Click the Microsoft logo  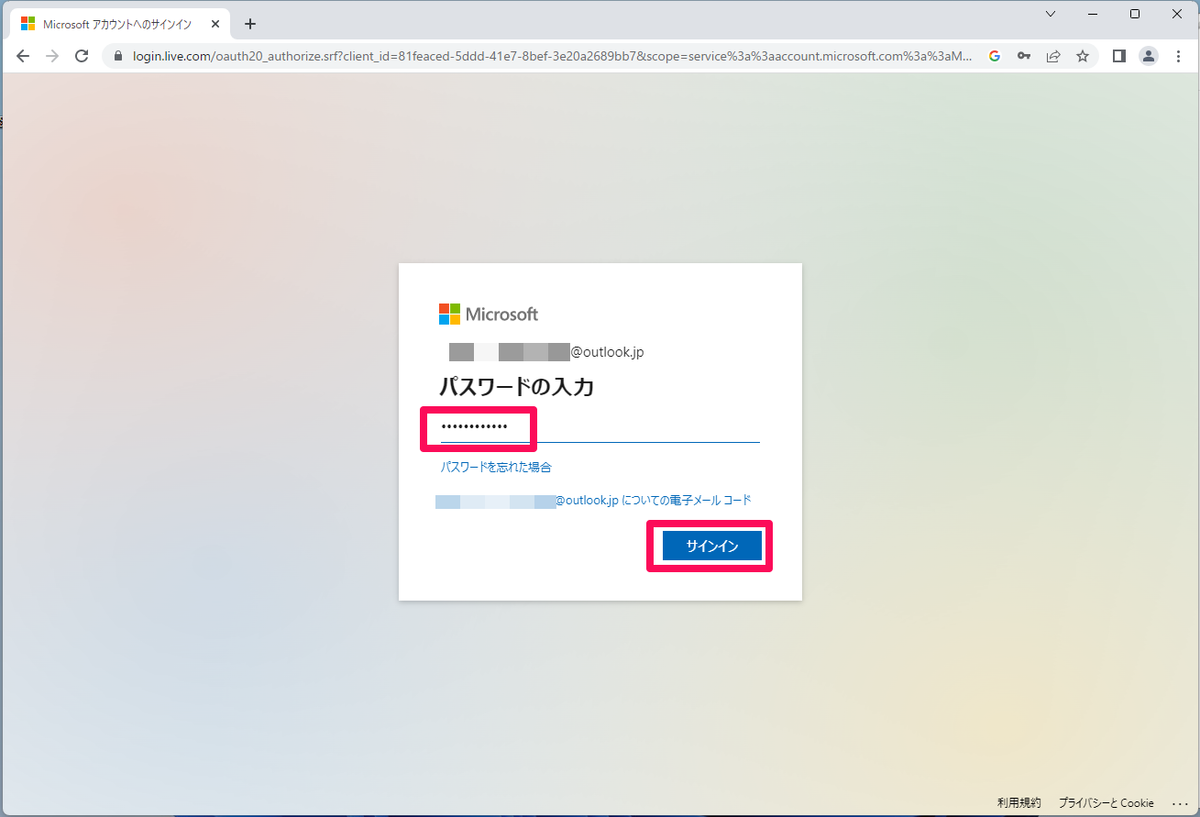[488, 314]
